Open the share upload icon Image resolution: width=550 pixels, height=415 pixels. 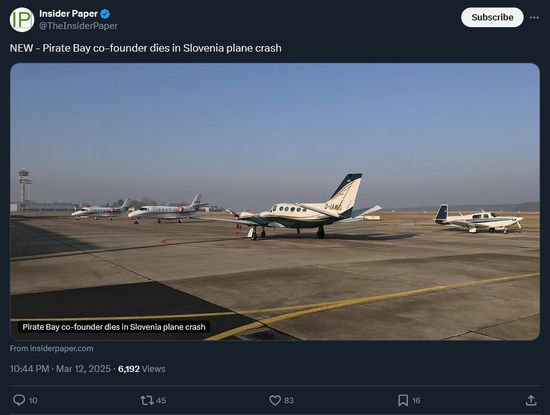coord(531,400)
